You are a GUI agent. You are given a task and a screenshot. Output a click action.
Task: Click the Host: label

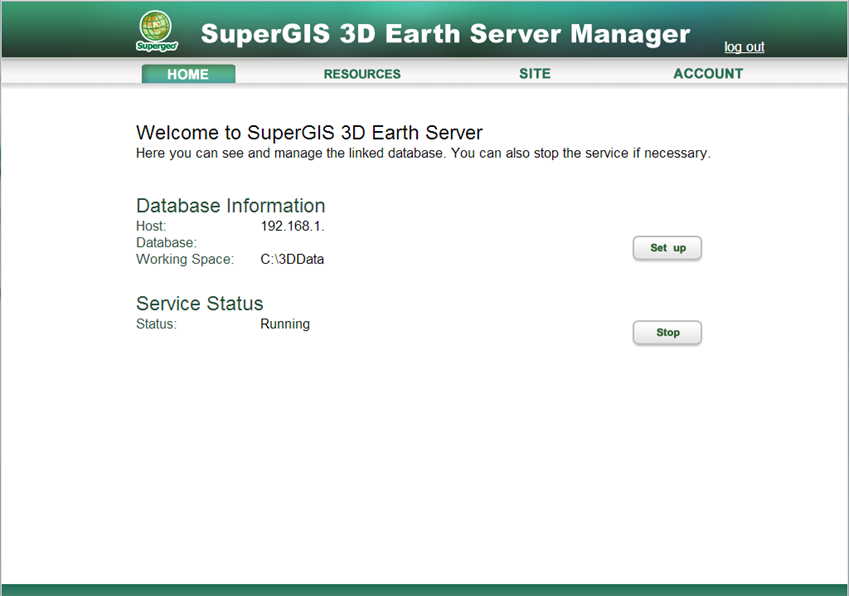click(151, 226)
